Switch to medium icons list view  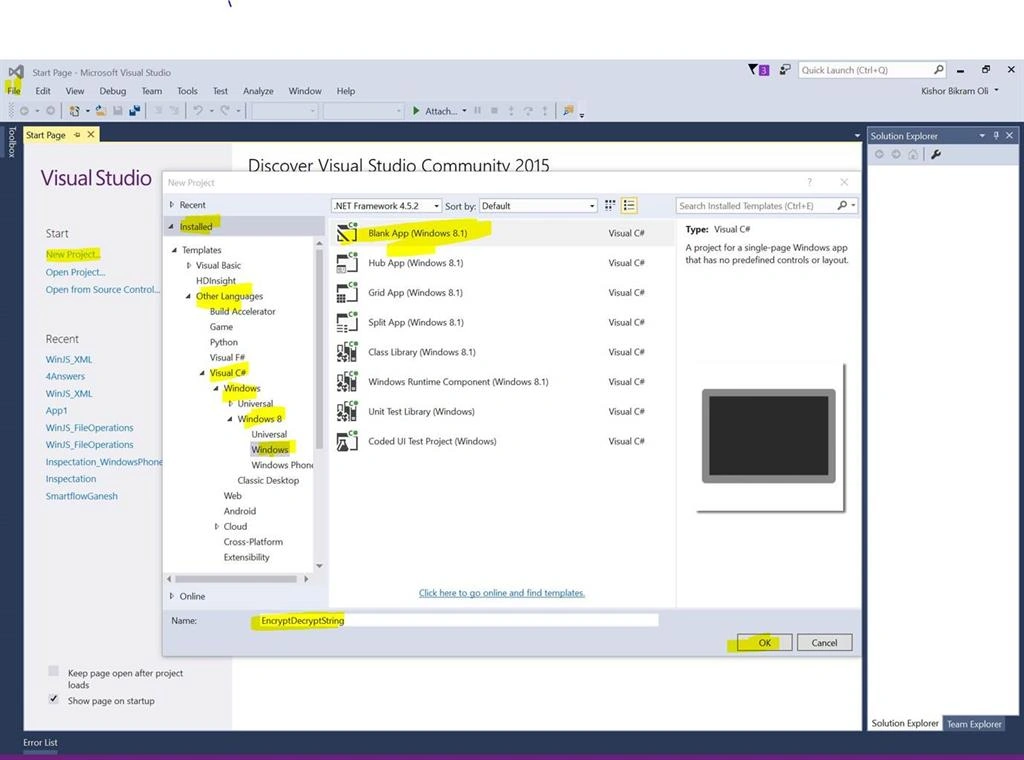point(629,206)
